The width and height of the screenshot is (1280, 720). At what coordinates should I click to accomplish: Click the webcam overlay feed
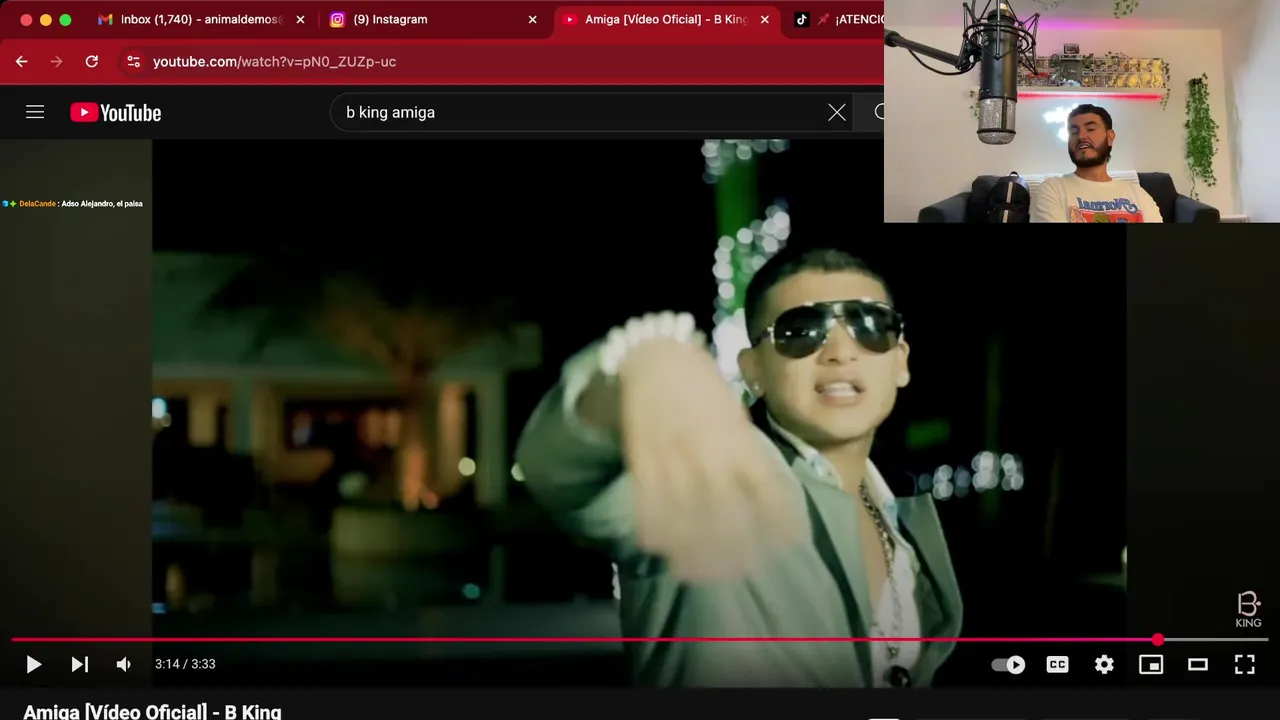tap(1082, 111)
